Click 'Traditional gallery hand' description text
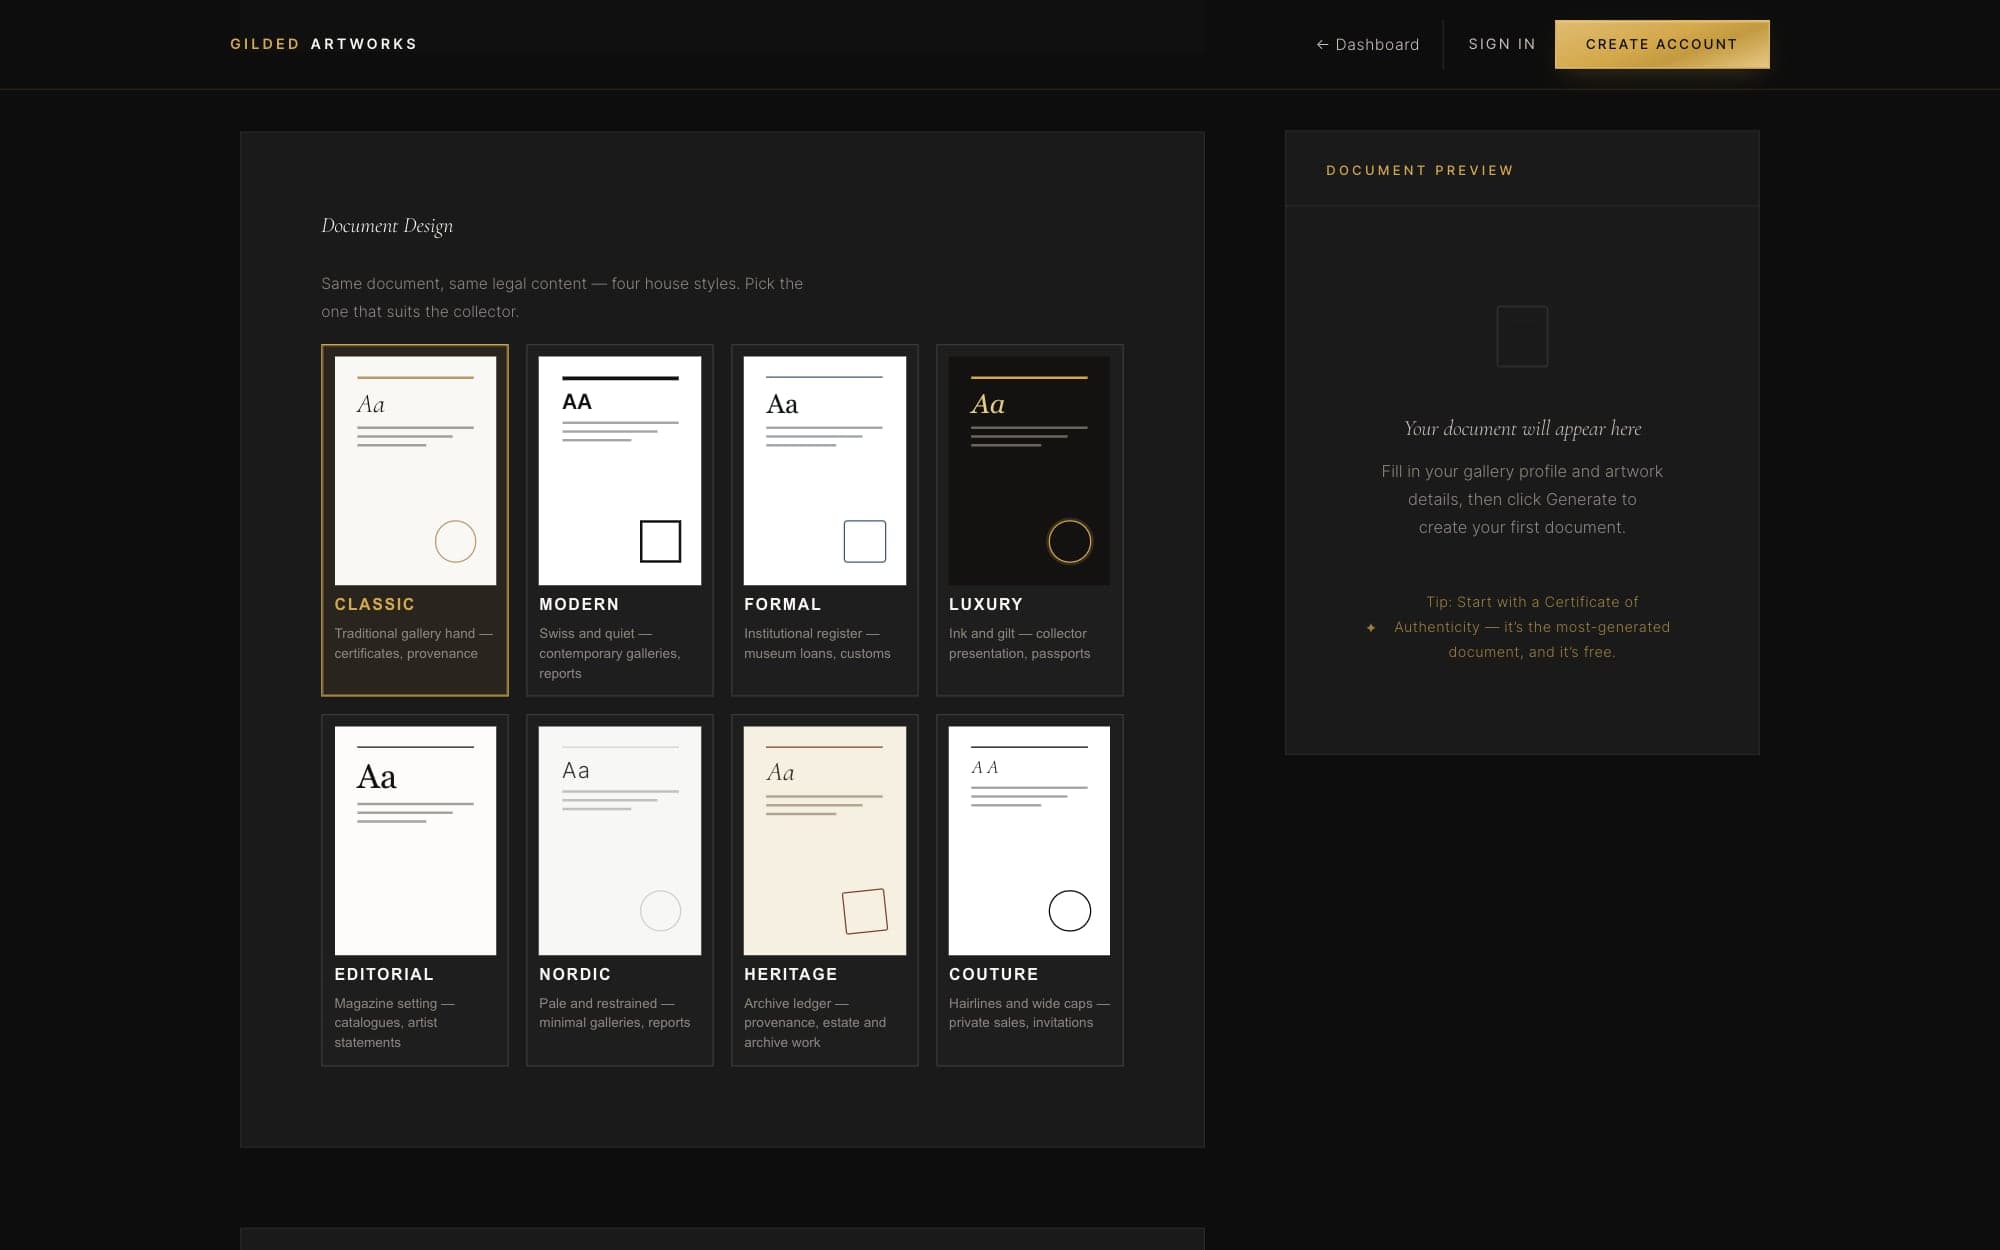 pyautogui.click(x=413, y=643)
